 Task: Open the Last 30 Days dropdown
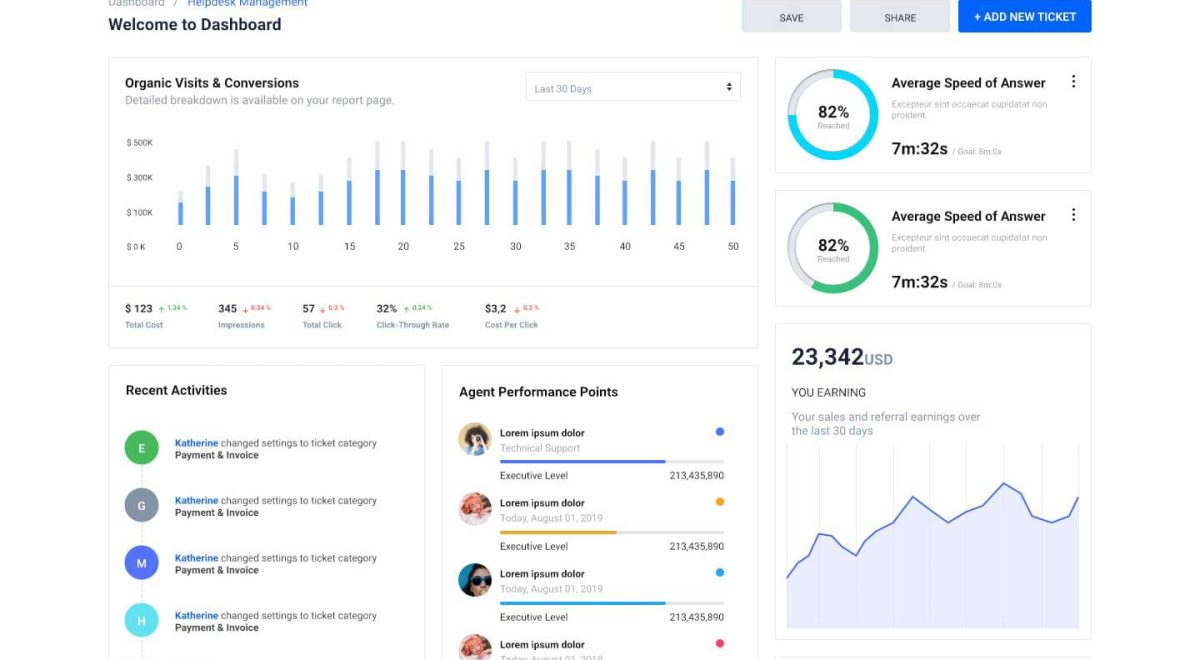click(x=633, y=88)
